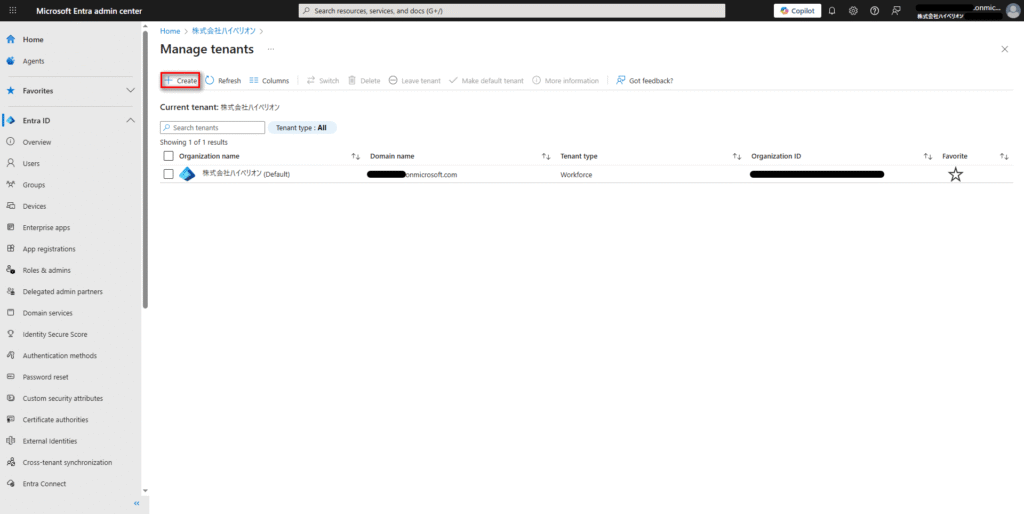Open the header feedback icon
Screen dimensions: 1024x514
[x=897, y=10]
